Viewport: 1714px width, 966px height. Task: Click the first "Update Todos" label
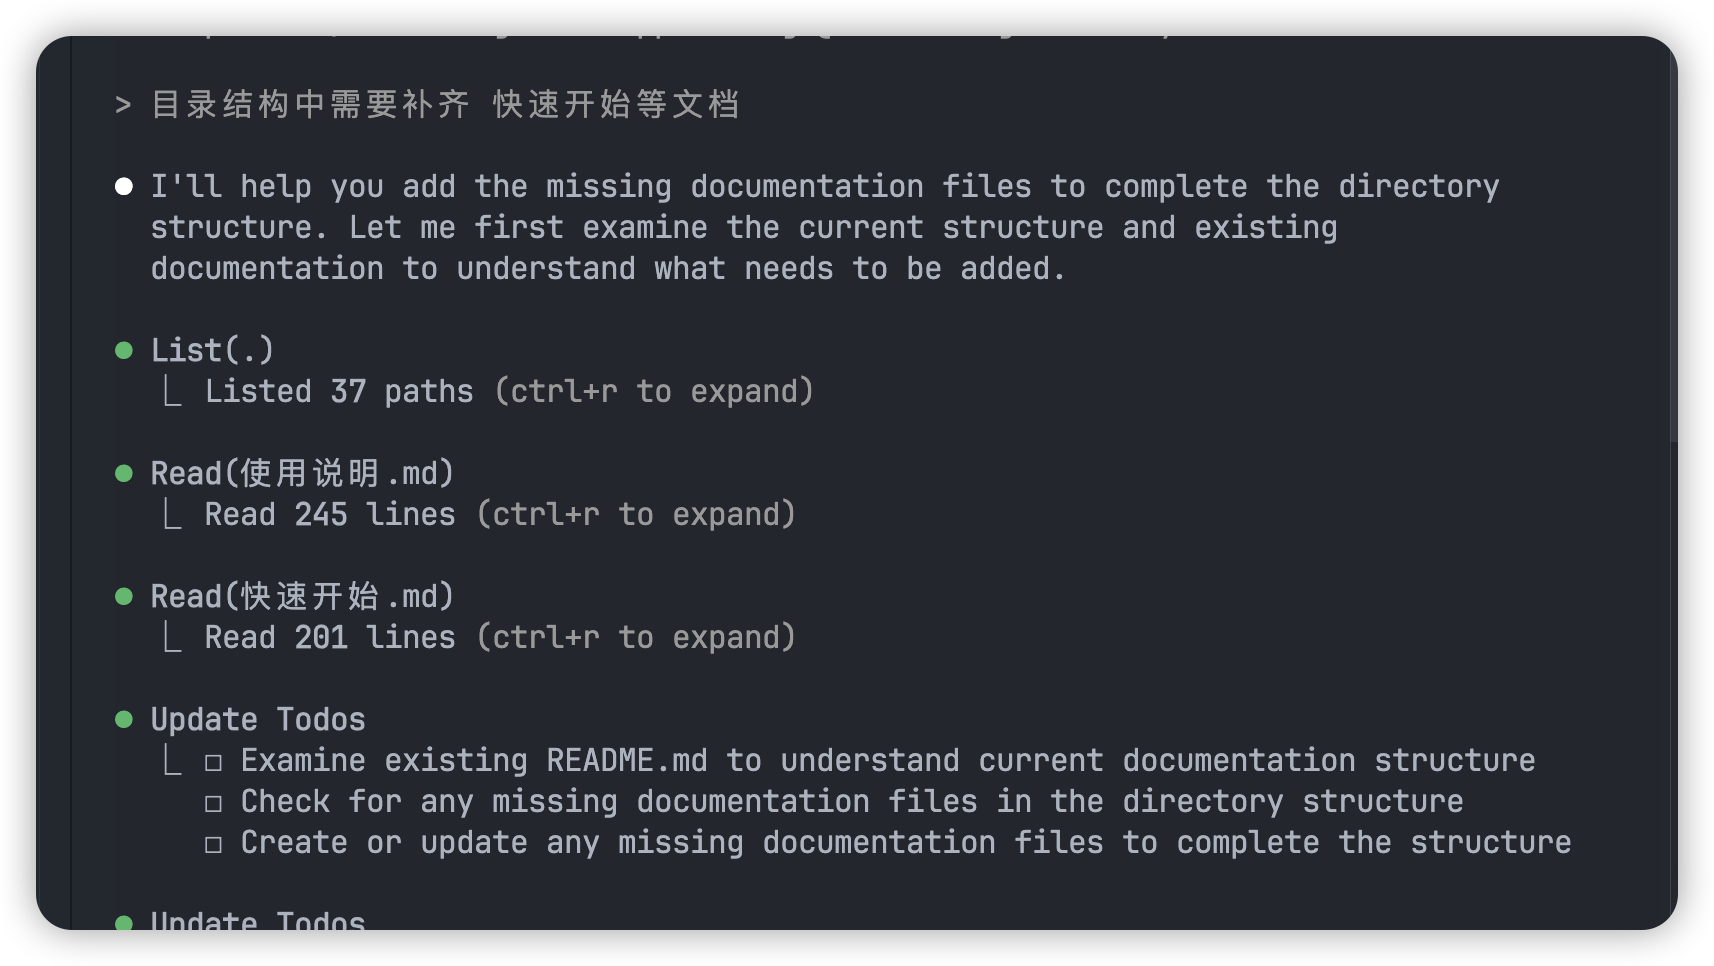(x=258, y=719)
